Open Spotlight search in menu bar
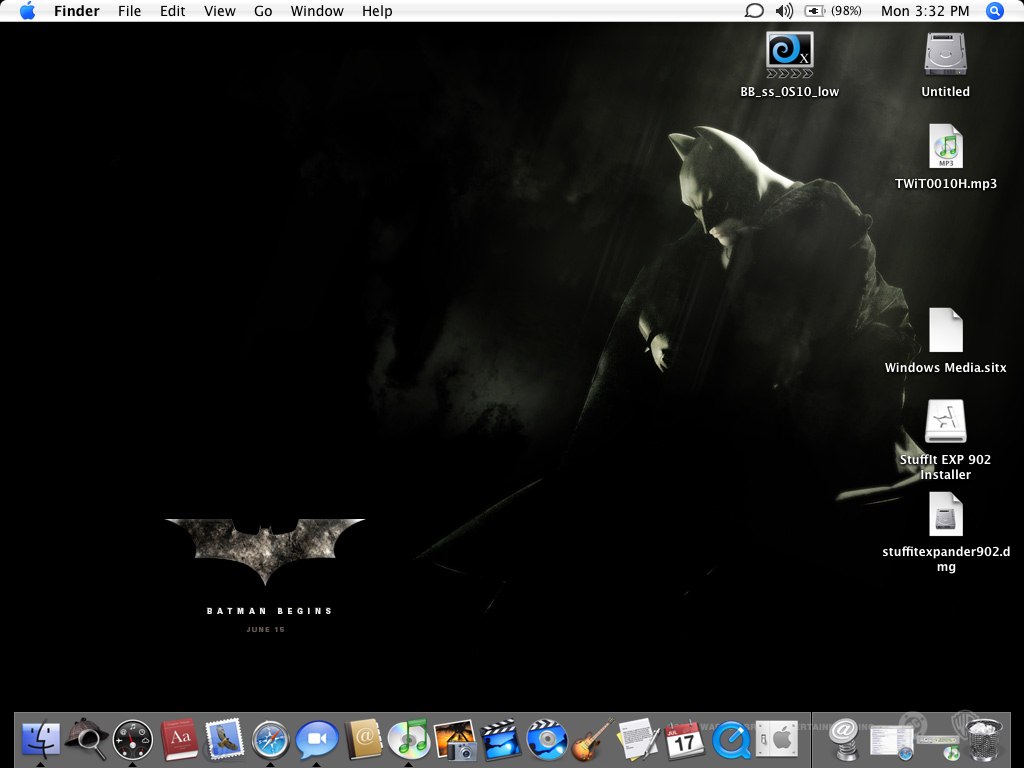1024x768 pixels. 994,10
